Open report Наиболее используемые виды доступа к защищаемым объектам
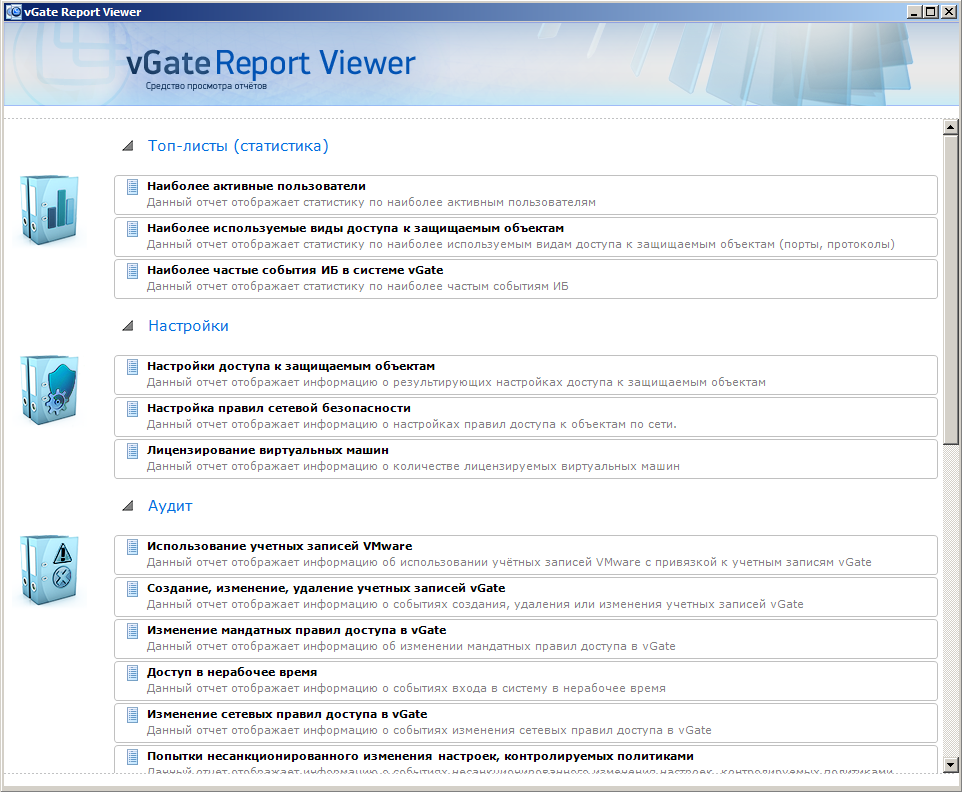 [x=526, y=237]
